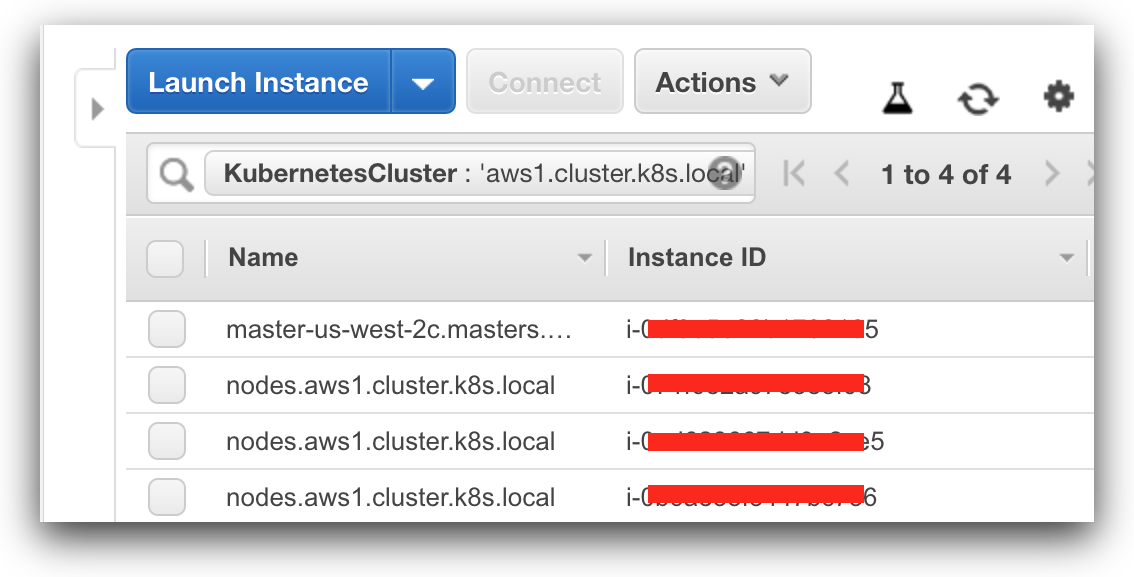
Task: Go to the next results page
Action: click(x=1051, y=174)
